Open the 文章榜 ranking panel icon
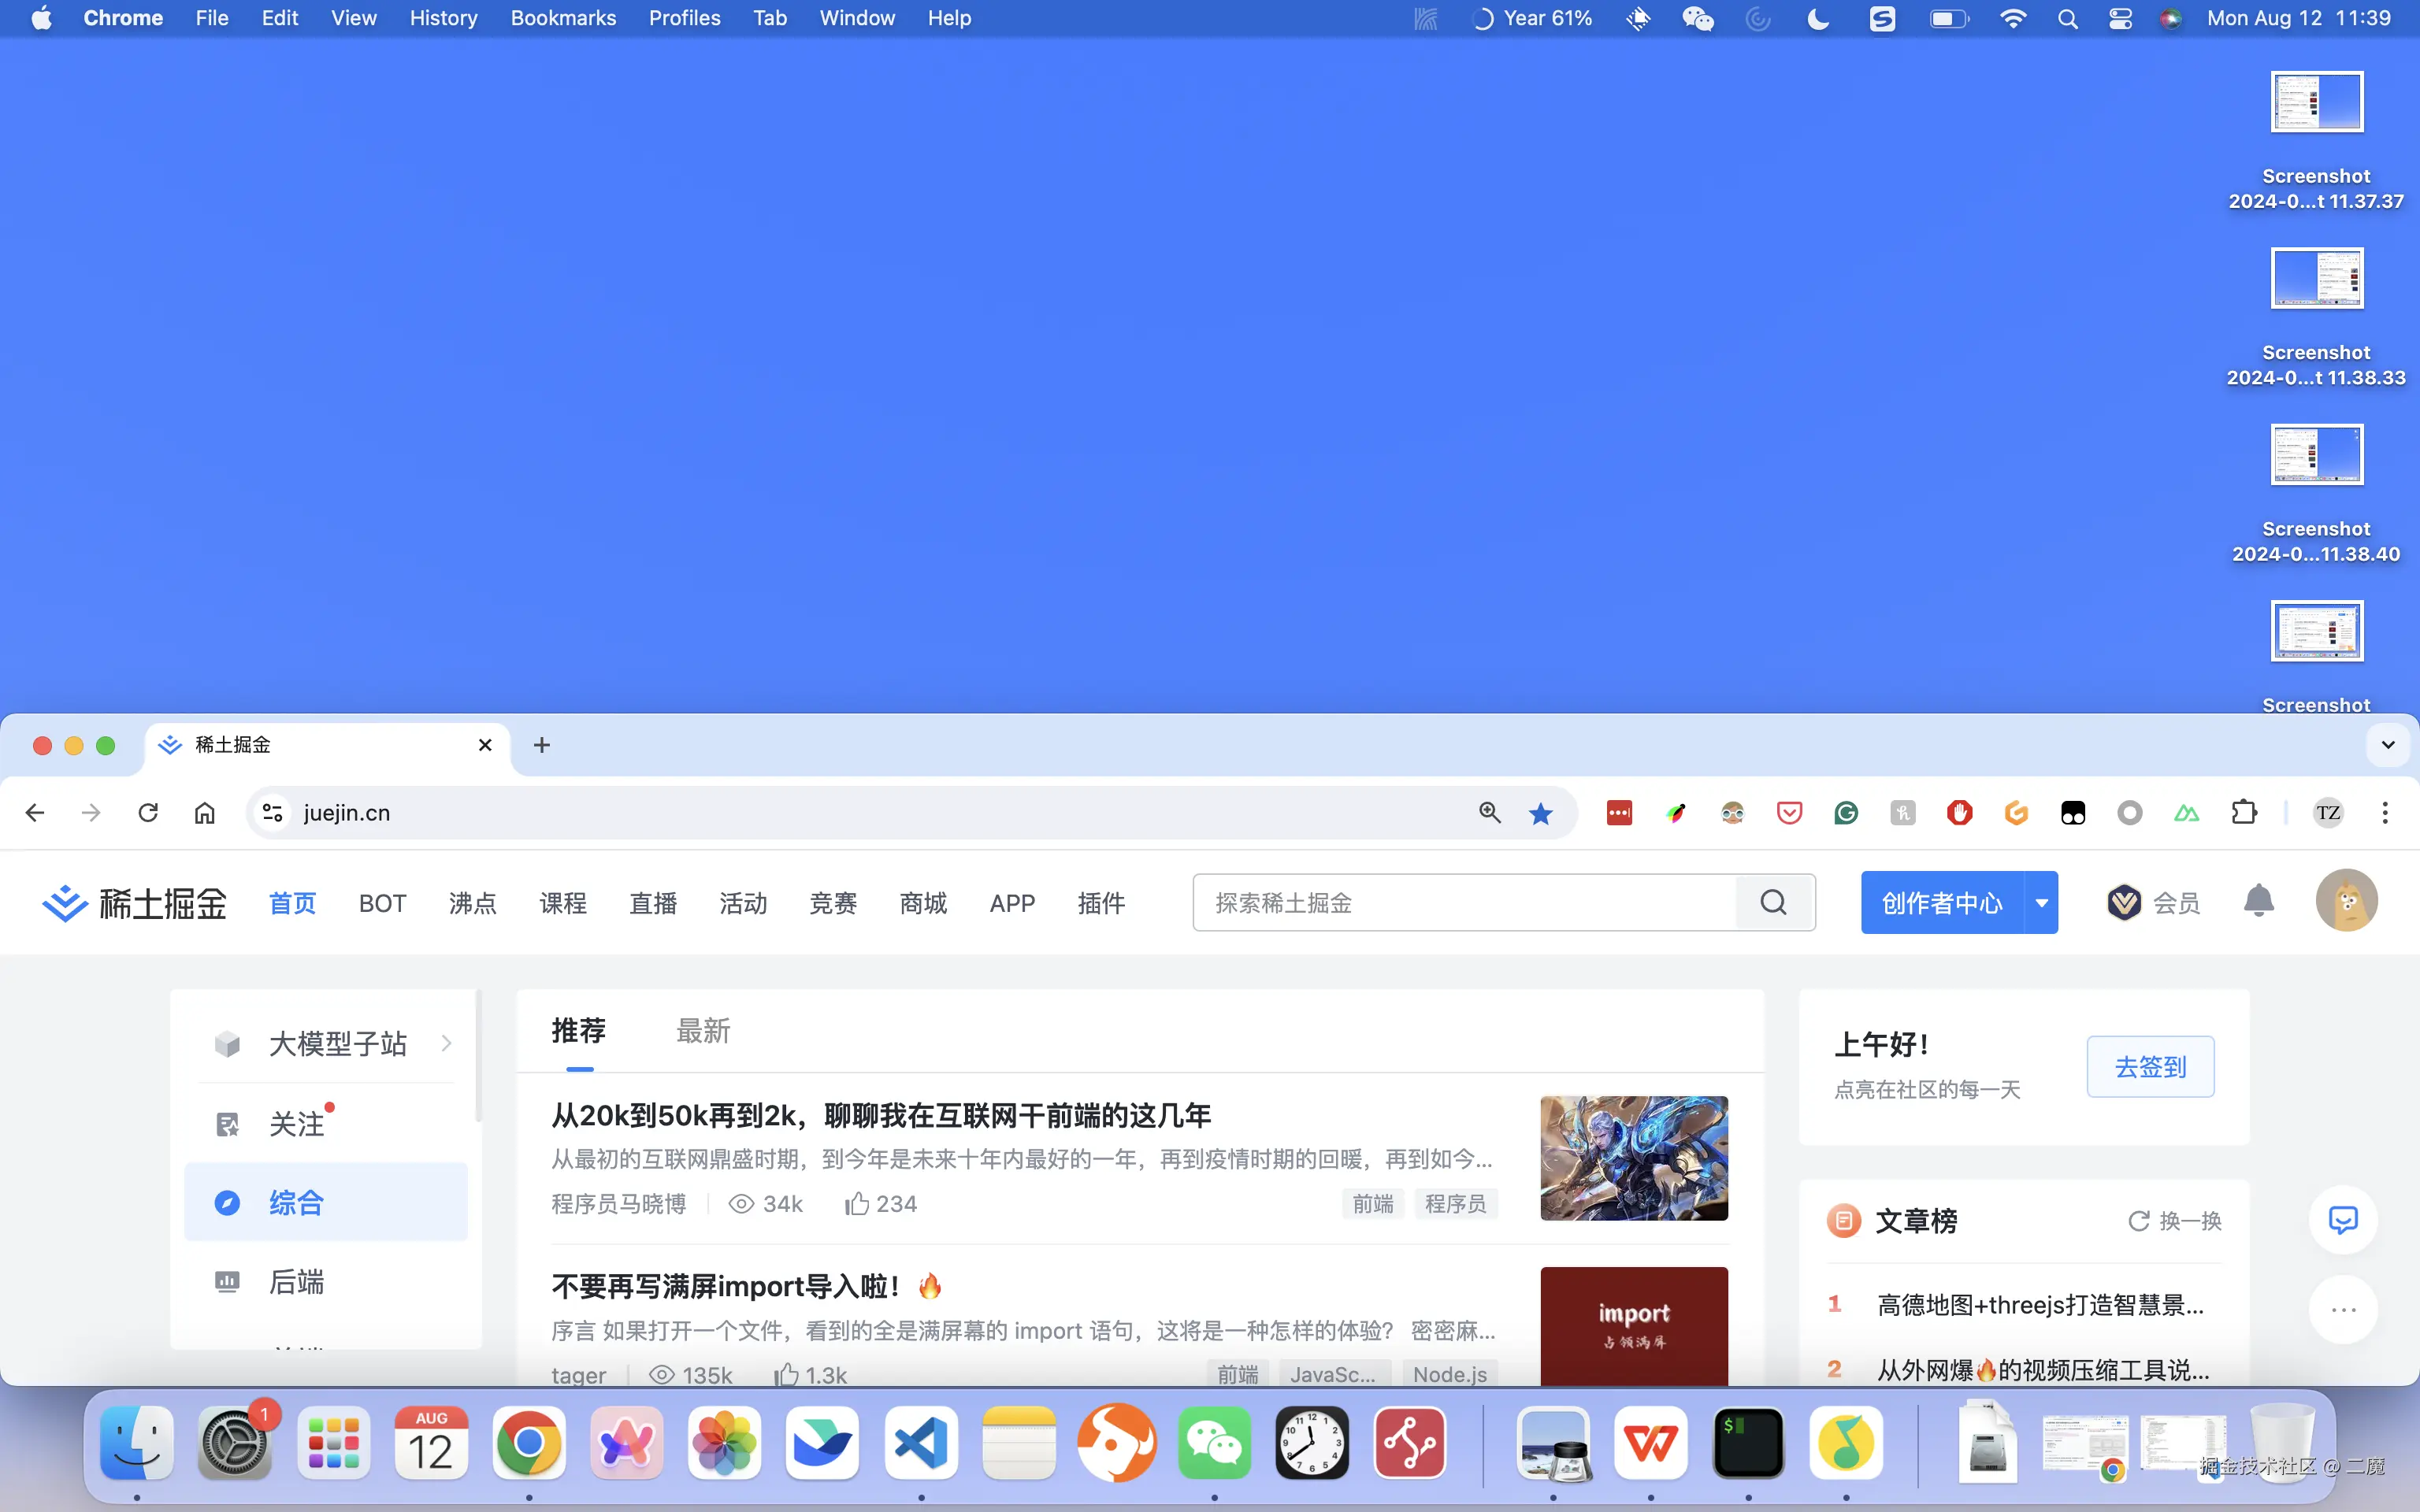2420x1512 pixels. point(1843,1221)
